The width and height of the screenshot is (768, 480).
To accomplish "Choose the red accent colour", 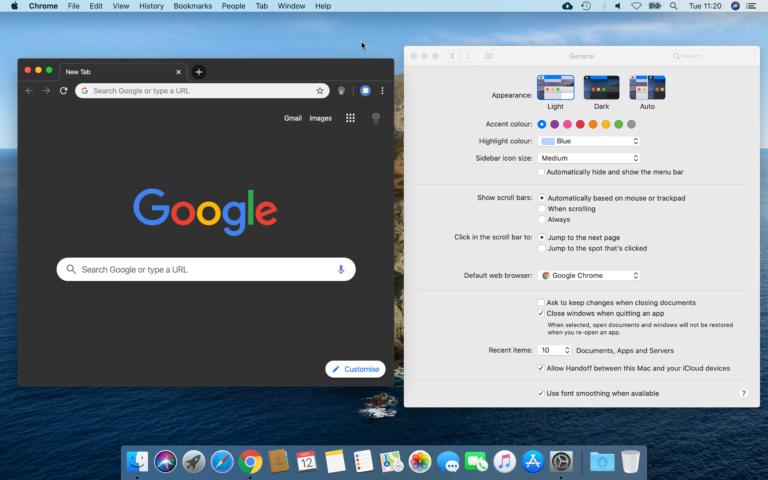I will coord(580,124).
